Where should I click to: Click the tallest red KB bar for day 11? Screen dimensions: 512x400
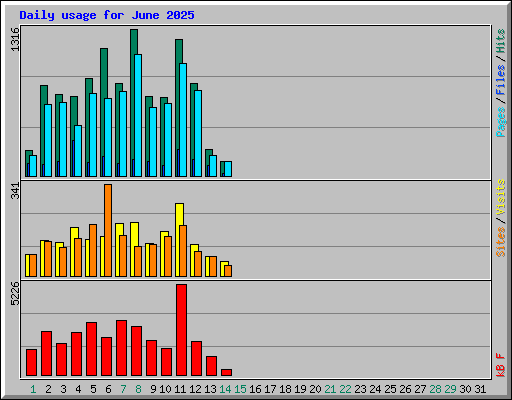pyautogui.click(x=181, y=330)
